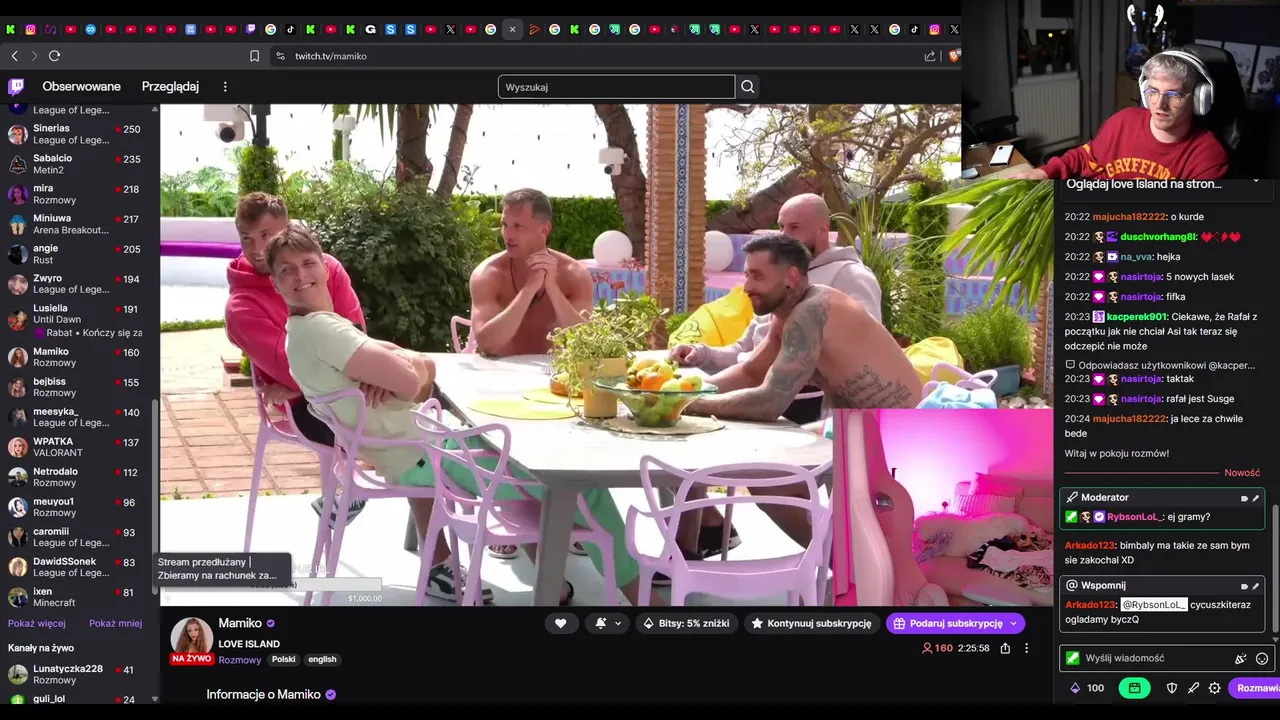Click Bitsy: 5% zniżki button
The width and height of the screenshot is (1280, 720).
(685, 623)
